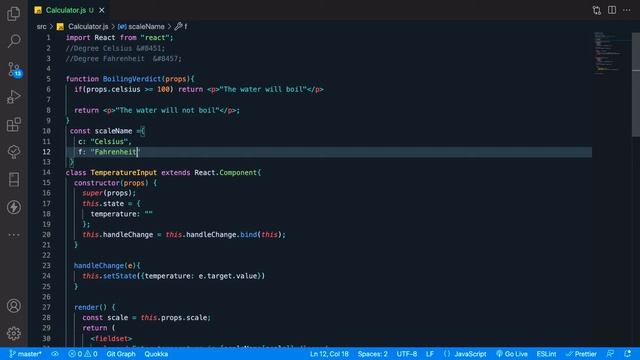Viewport: 640px width, 360px height.
Task: Open errors and warnings count in status bar
Action: pos(83,354)
